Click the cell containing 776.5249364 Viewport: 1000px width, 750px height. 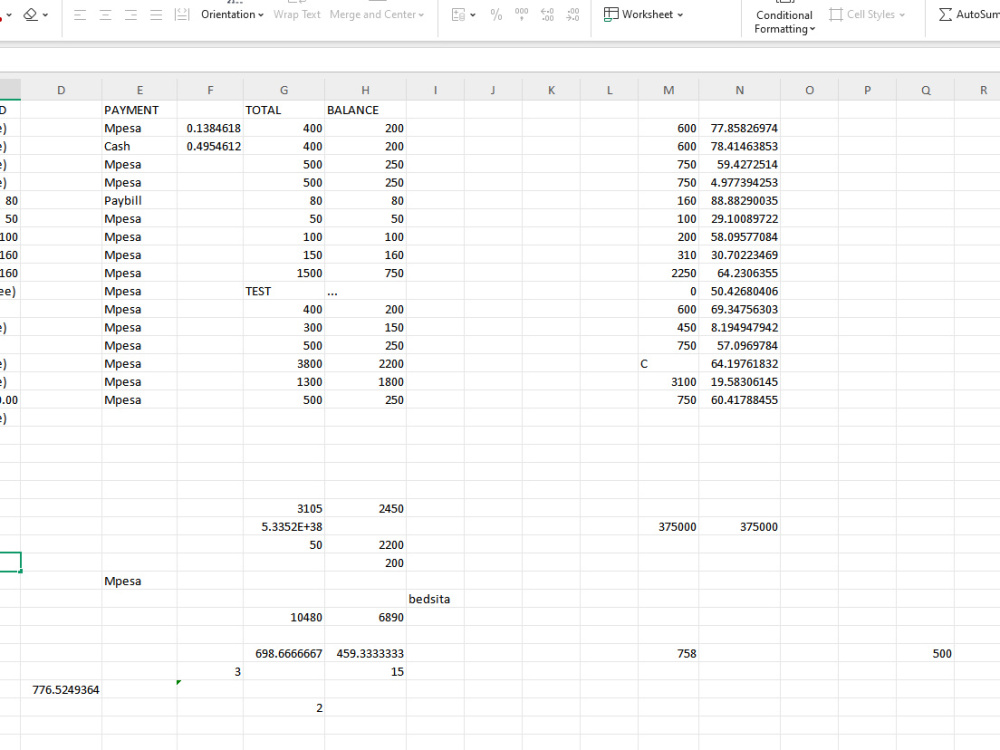pos(61,689)
